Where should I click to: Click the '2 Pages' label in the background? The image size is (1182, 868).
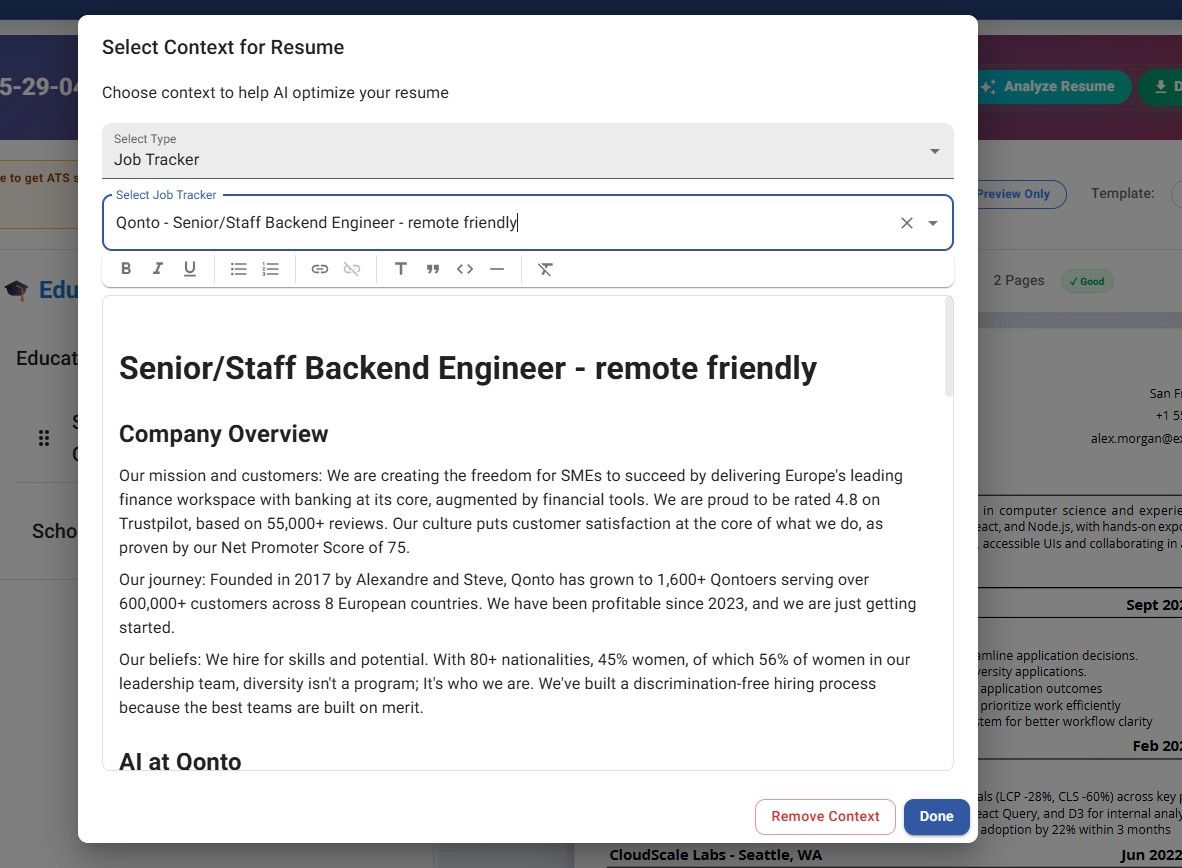tap(1018, 280)
